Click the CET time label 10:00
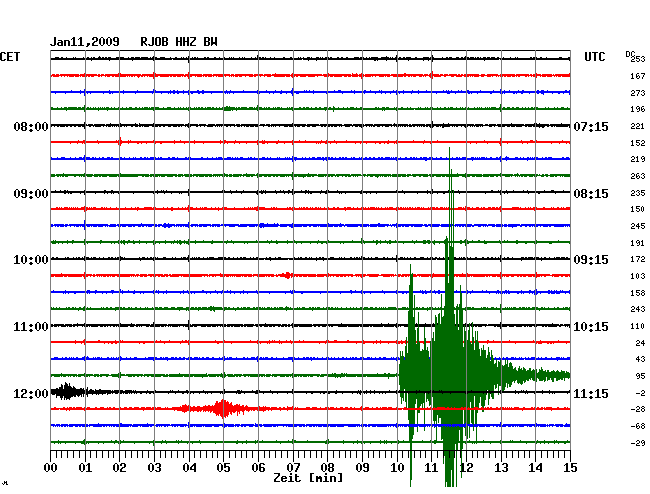The image size is (650, 494). 31,260
